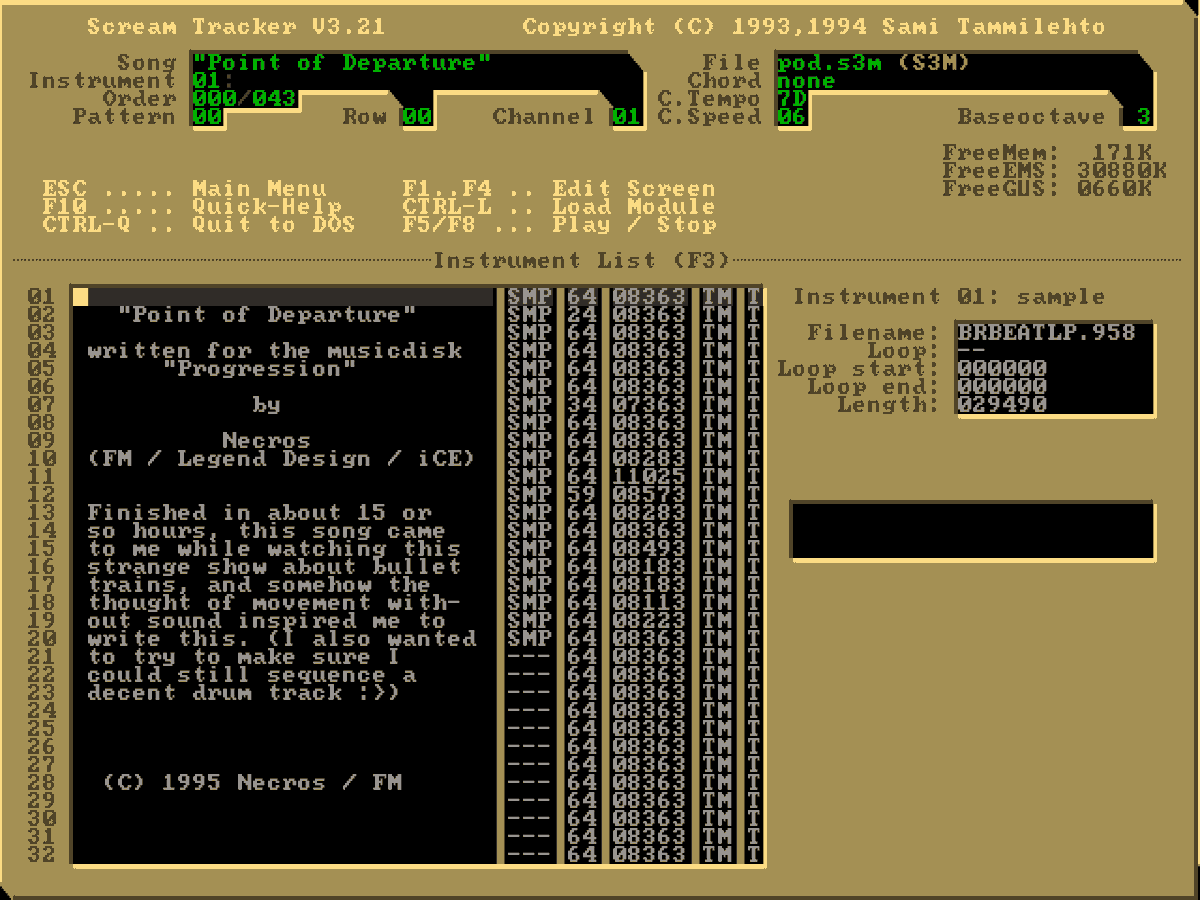Click the Pattern number field 00

point(207,117)
